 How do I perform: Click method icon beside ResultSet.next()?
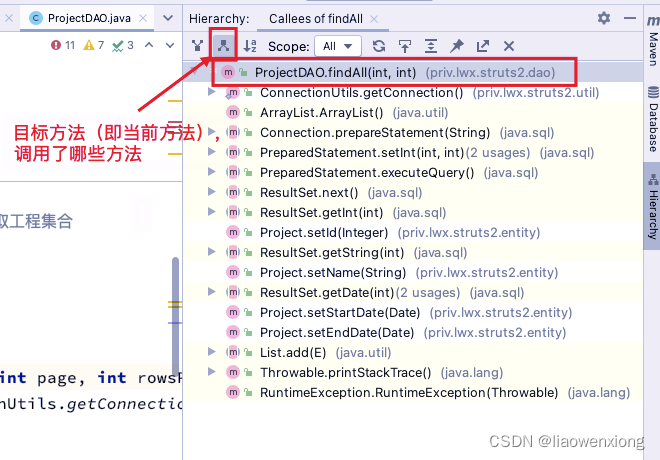click(233, 192)
